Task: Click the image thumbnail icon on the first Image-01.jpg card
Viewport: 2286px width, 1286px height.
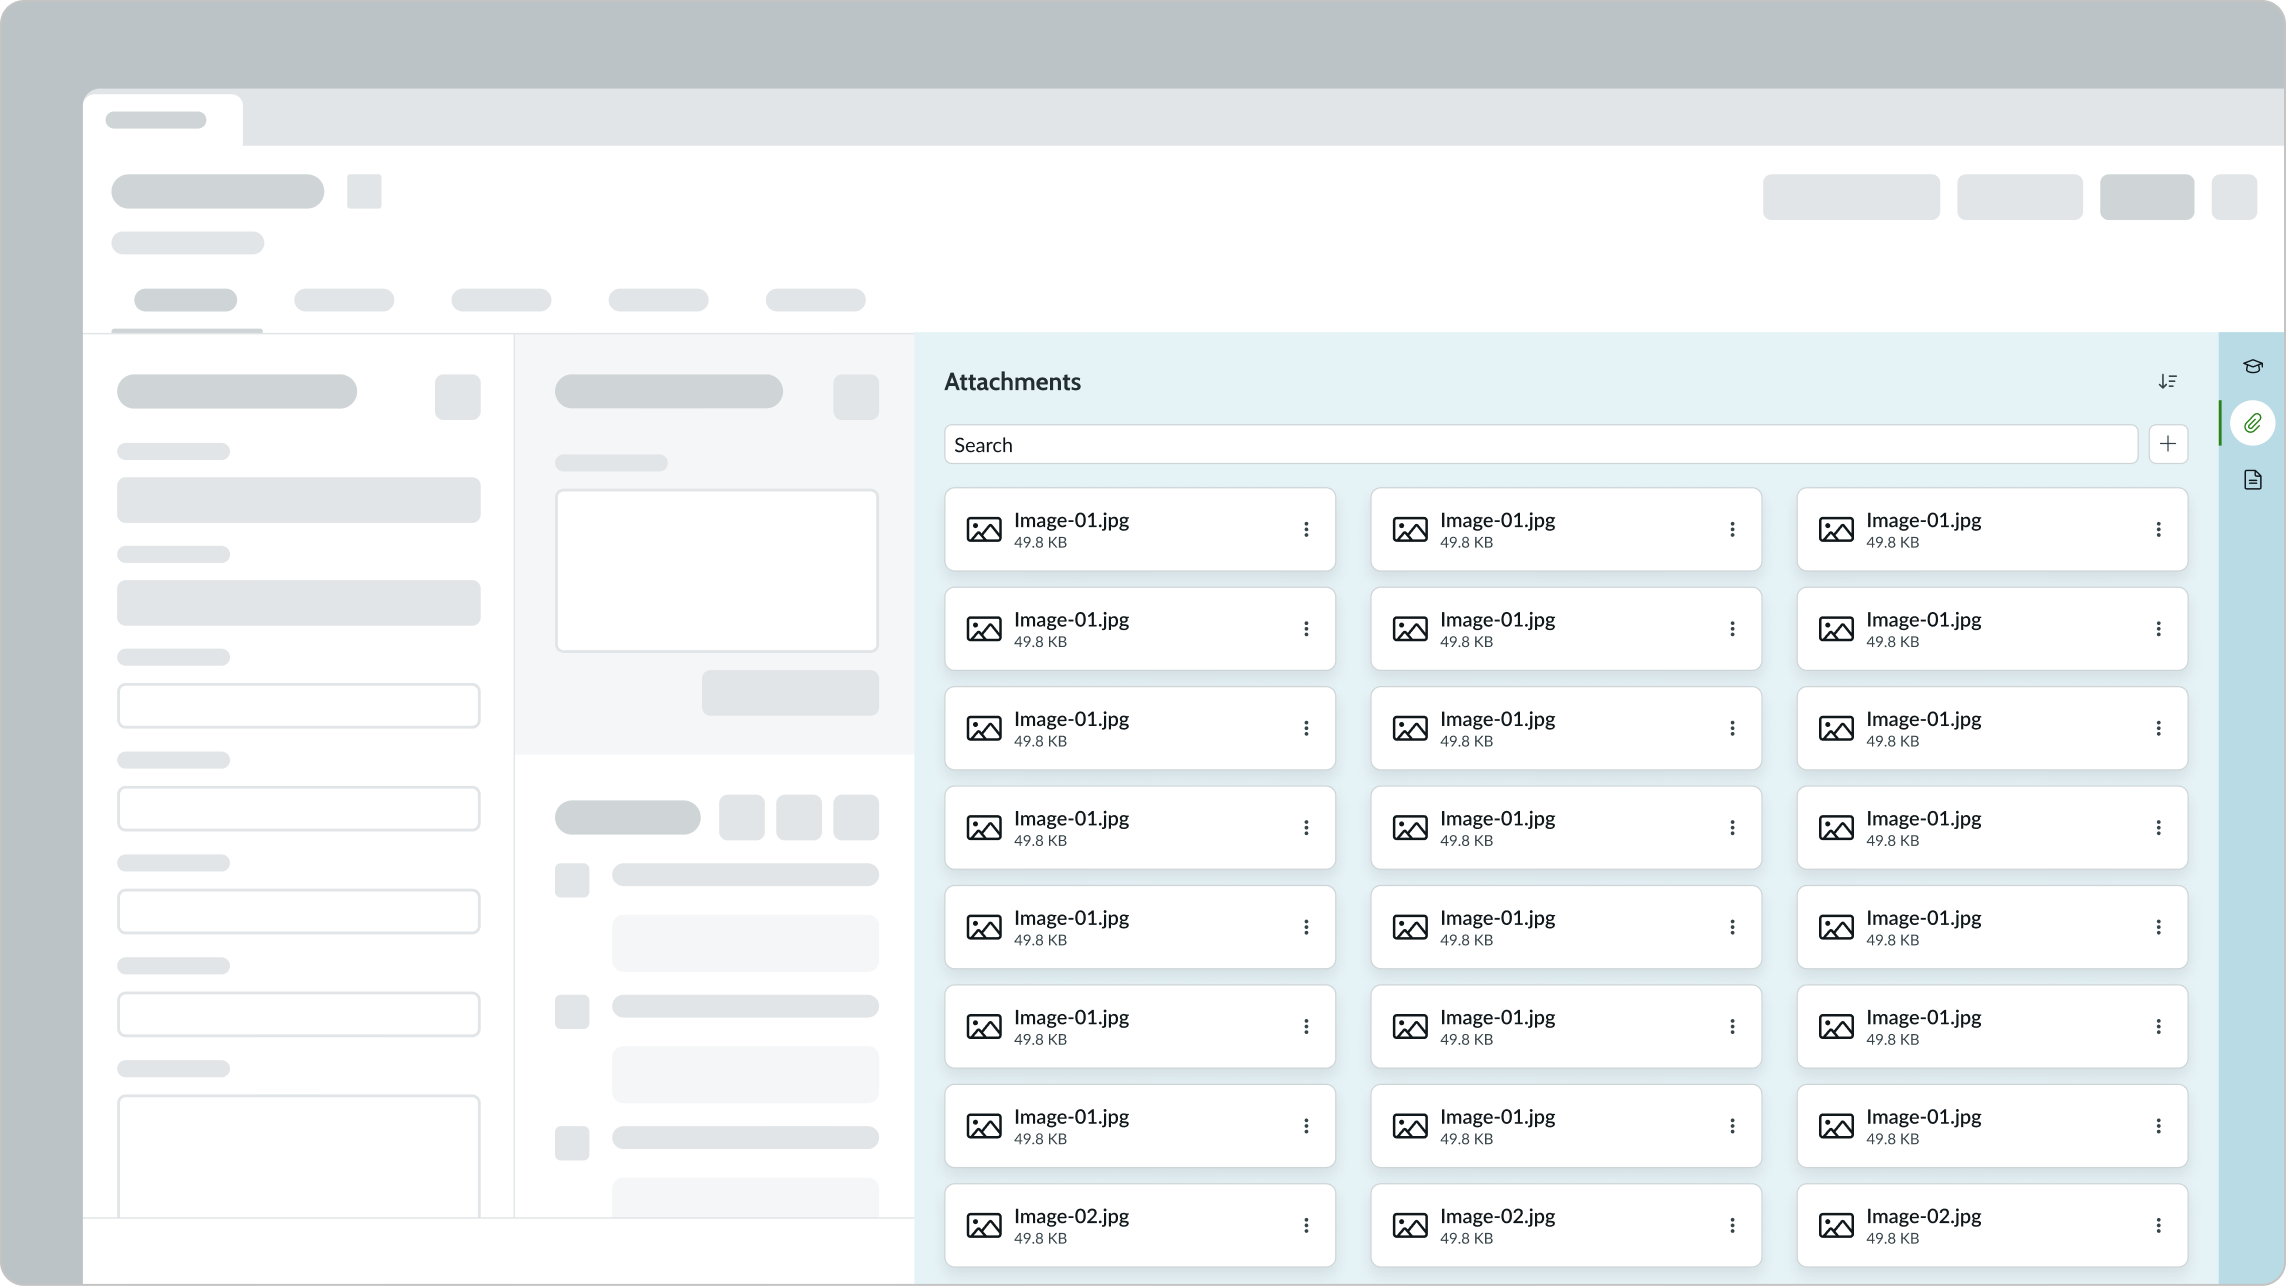Action: 985,529
